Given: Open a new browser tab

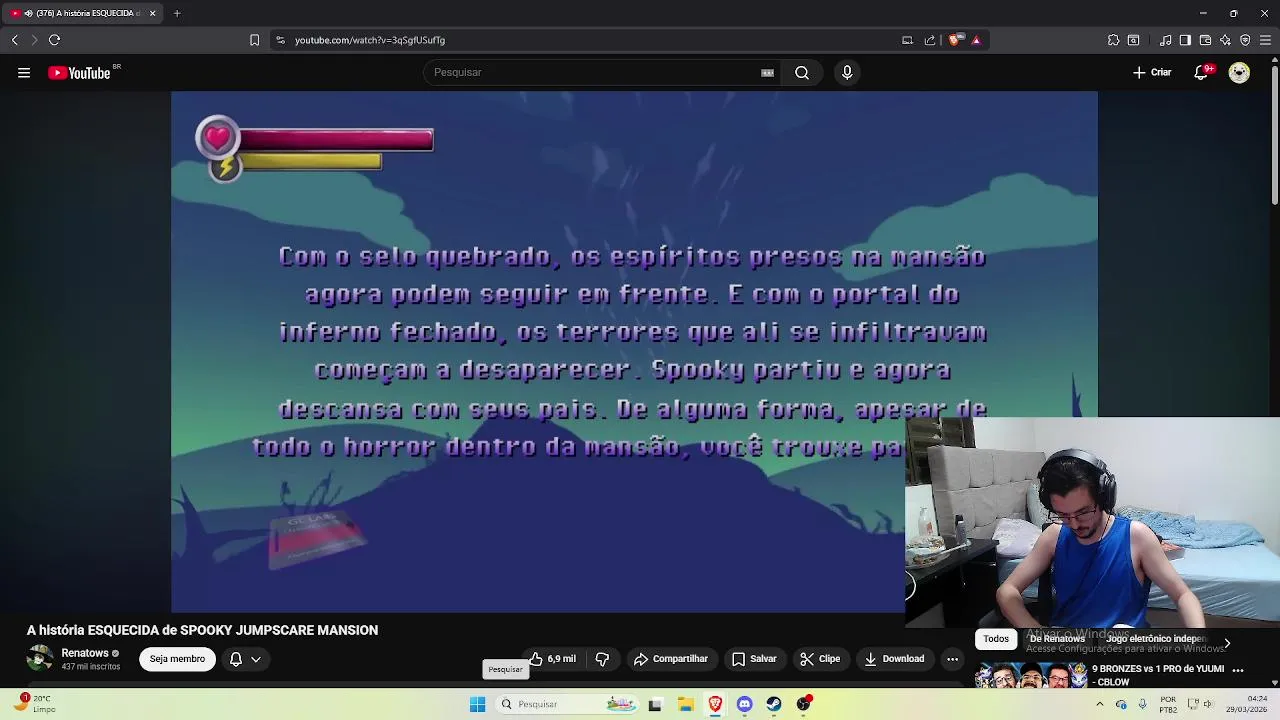Looking at the screenshot, I should pos(177,13).
